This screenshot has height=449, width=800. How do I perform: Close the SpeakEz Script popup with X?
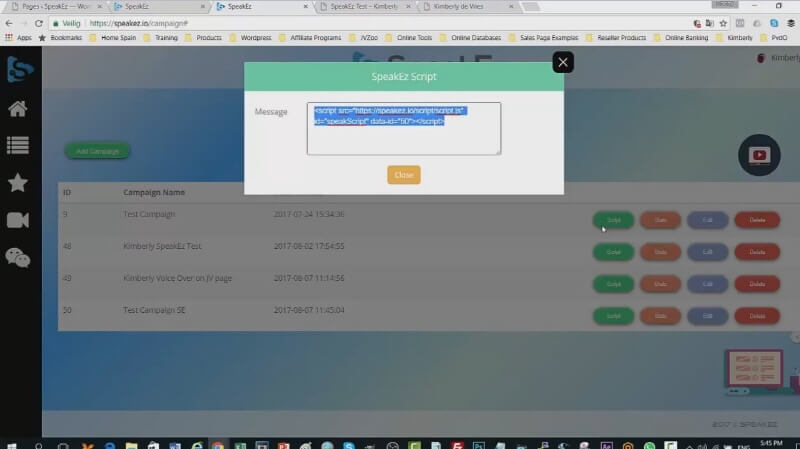[563, 62]
